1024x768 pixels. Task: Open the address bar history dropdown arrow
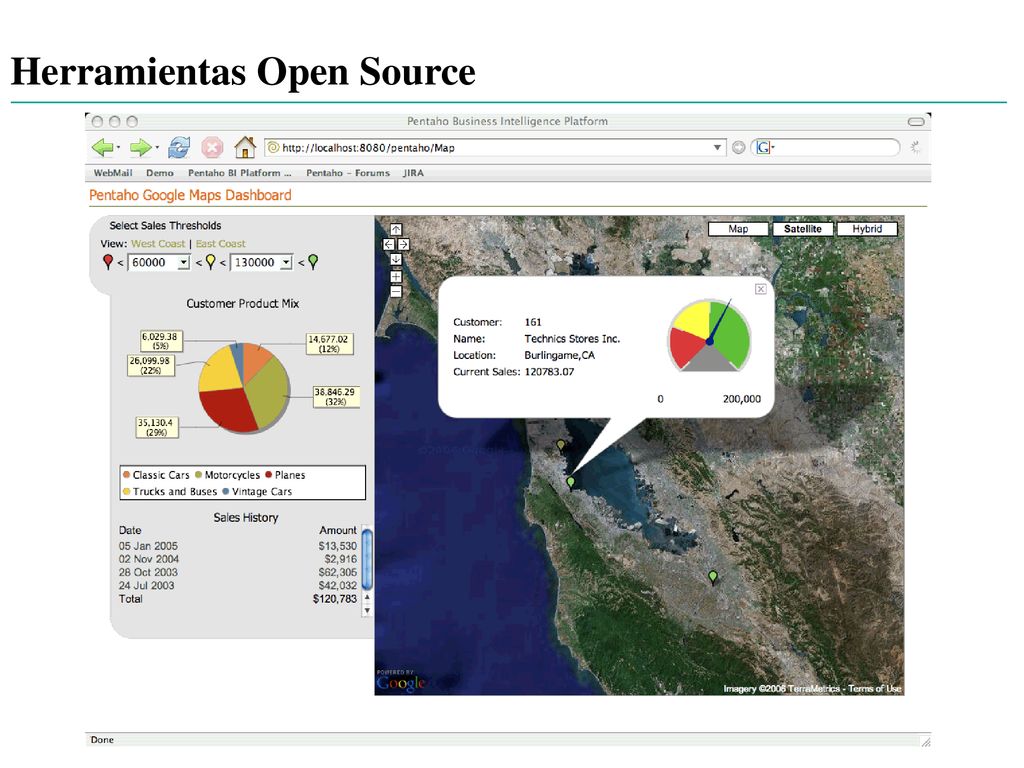tap(717, 148)
